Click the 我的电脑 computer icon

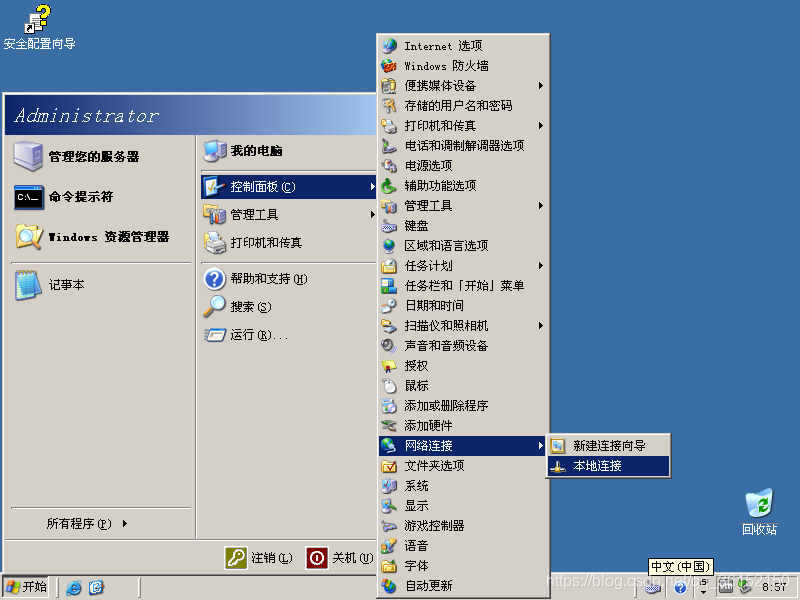point(215,151)
